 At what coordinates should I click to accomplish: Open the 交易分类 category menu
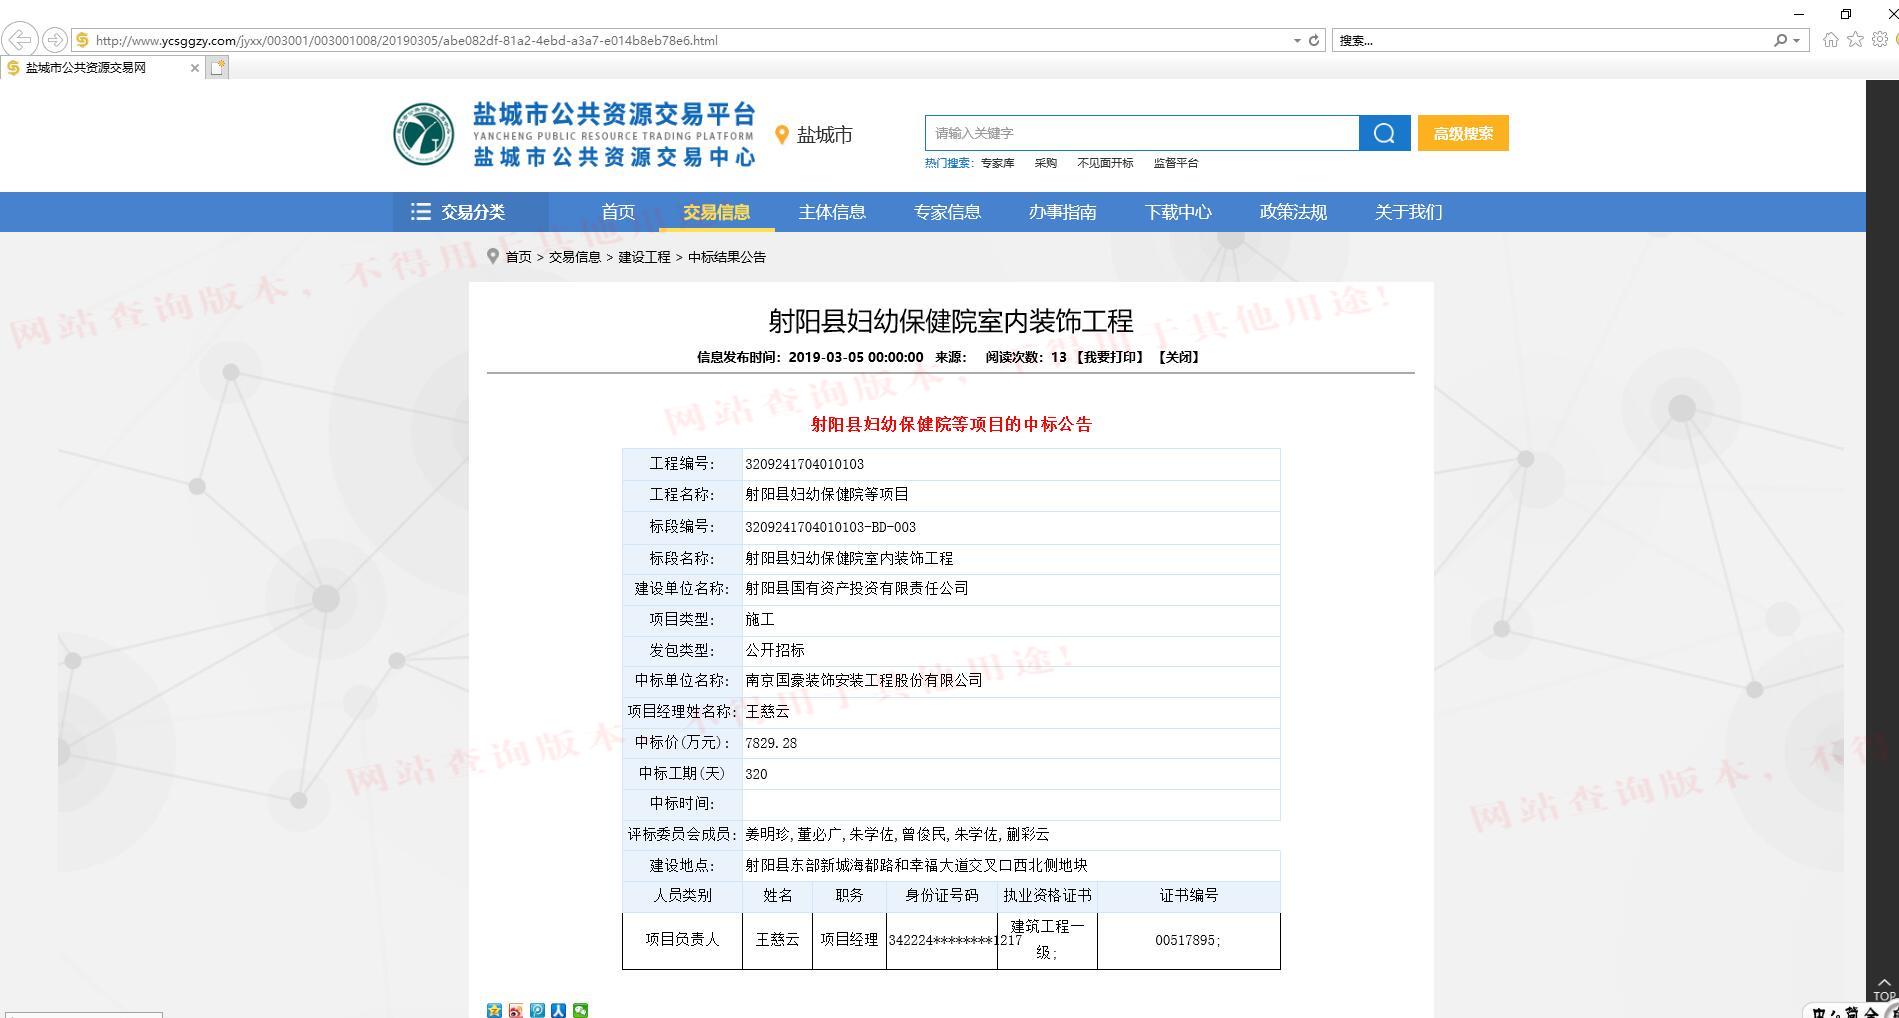tap(470, 212)
